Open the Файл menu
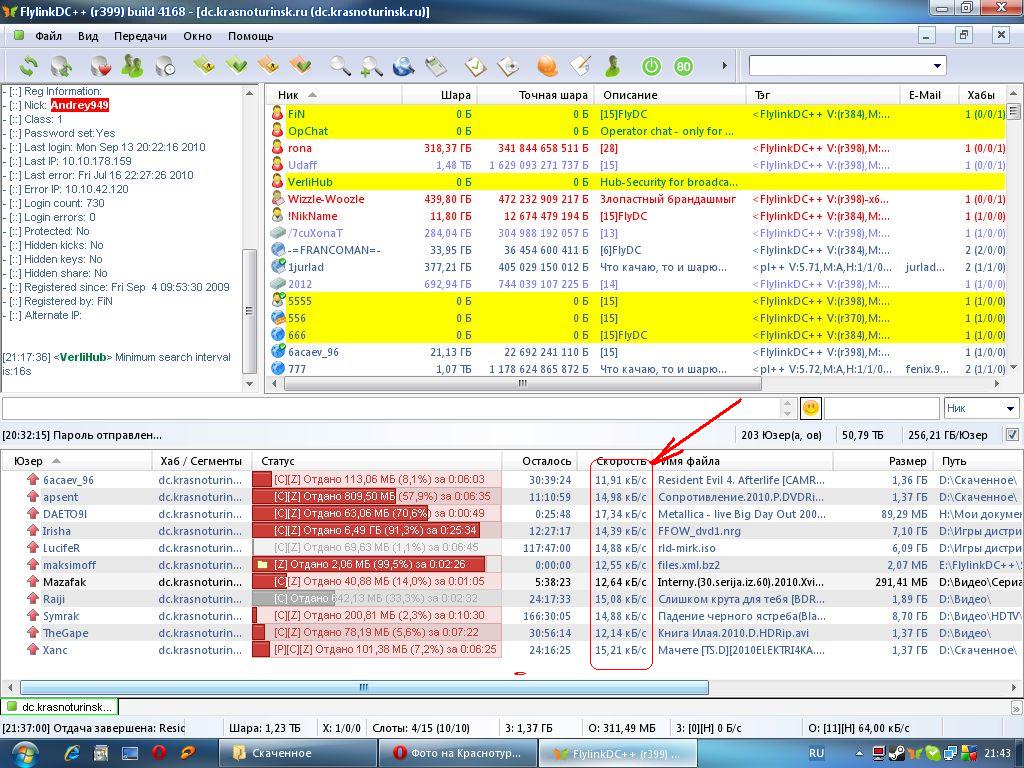The width and height of the screenshot is (1024, 768). (x=48, y=36)
